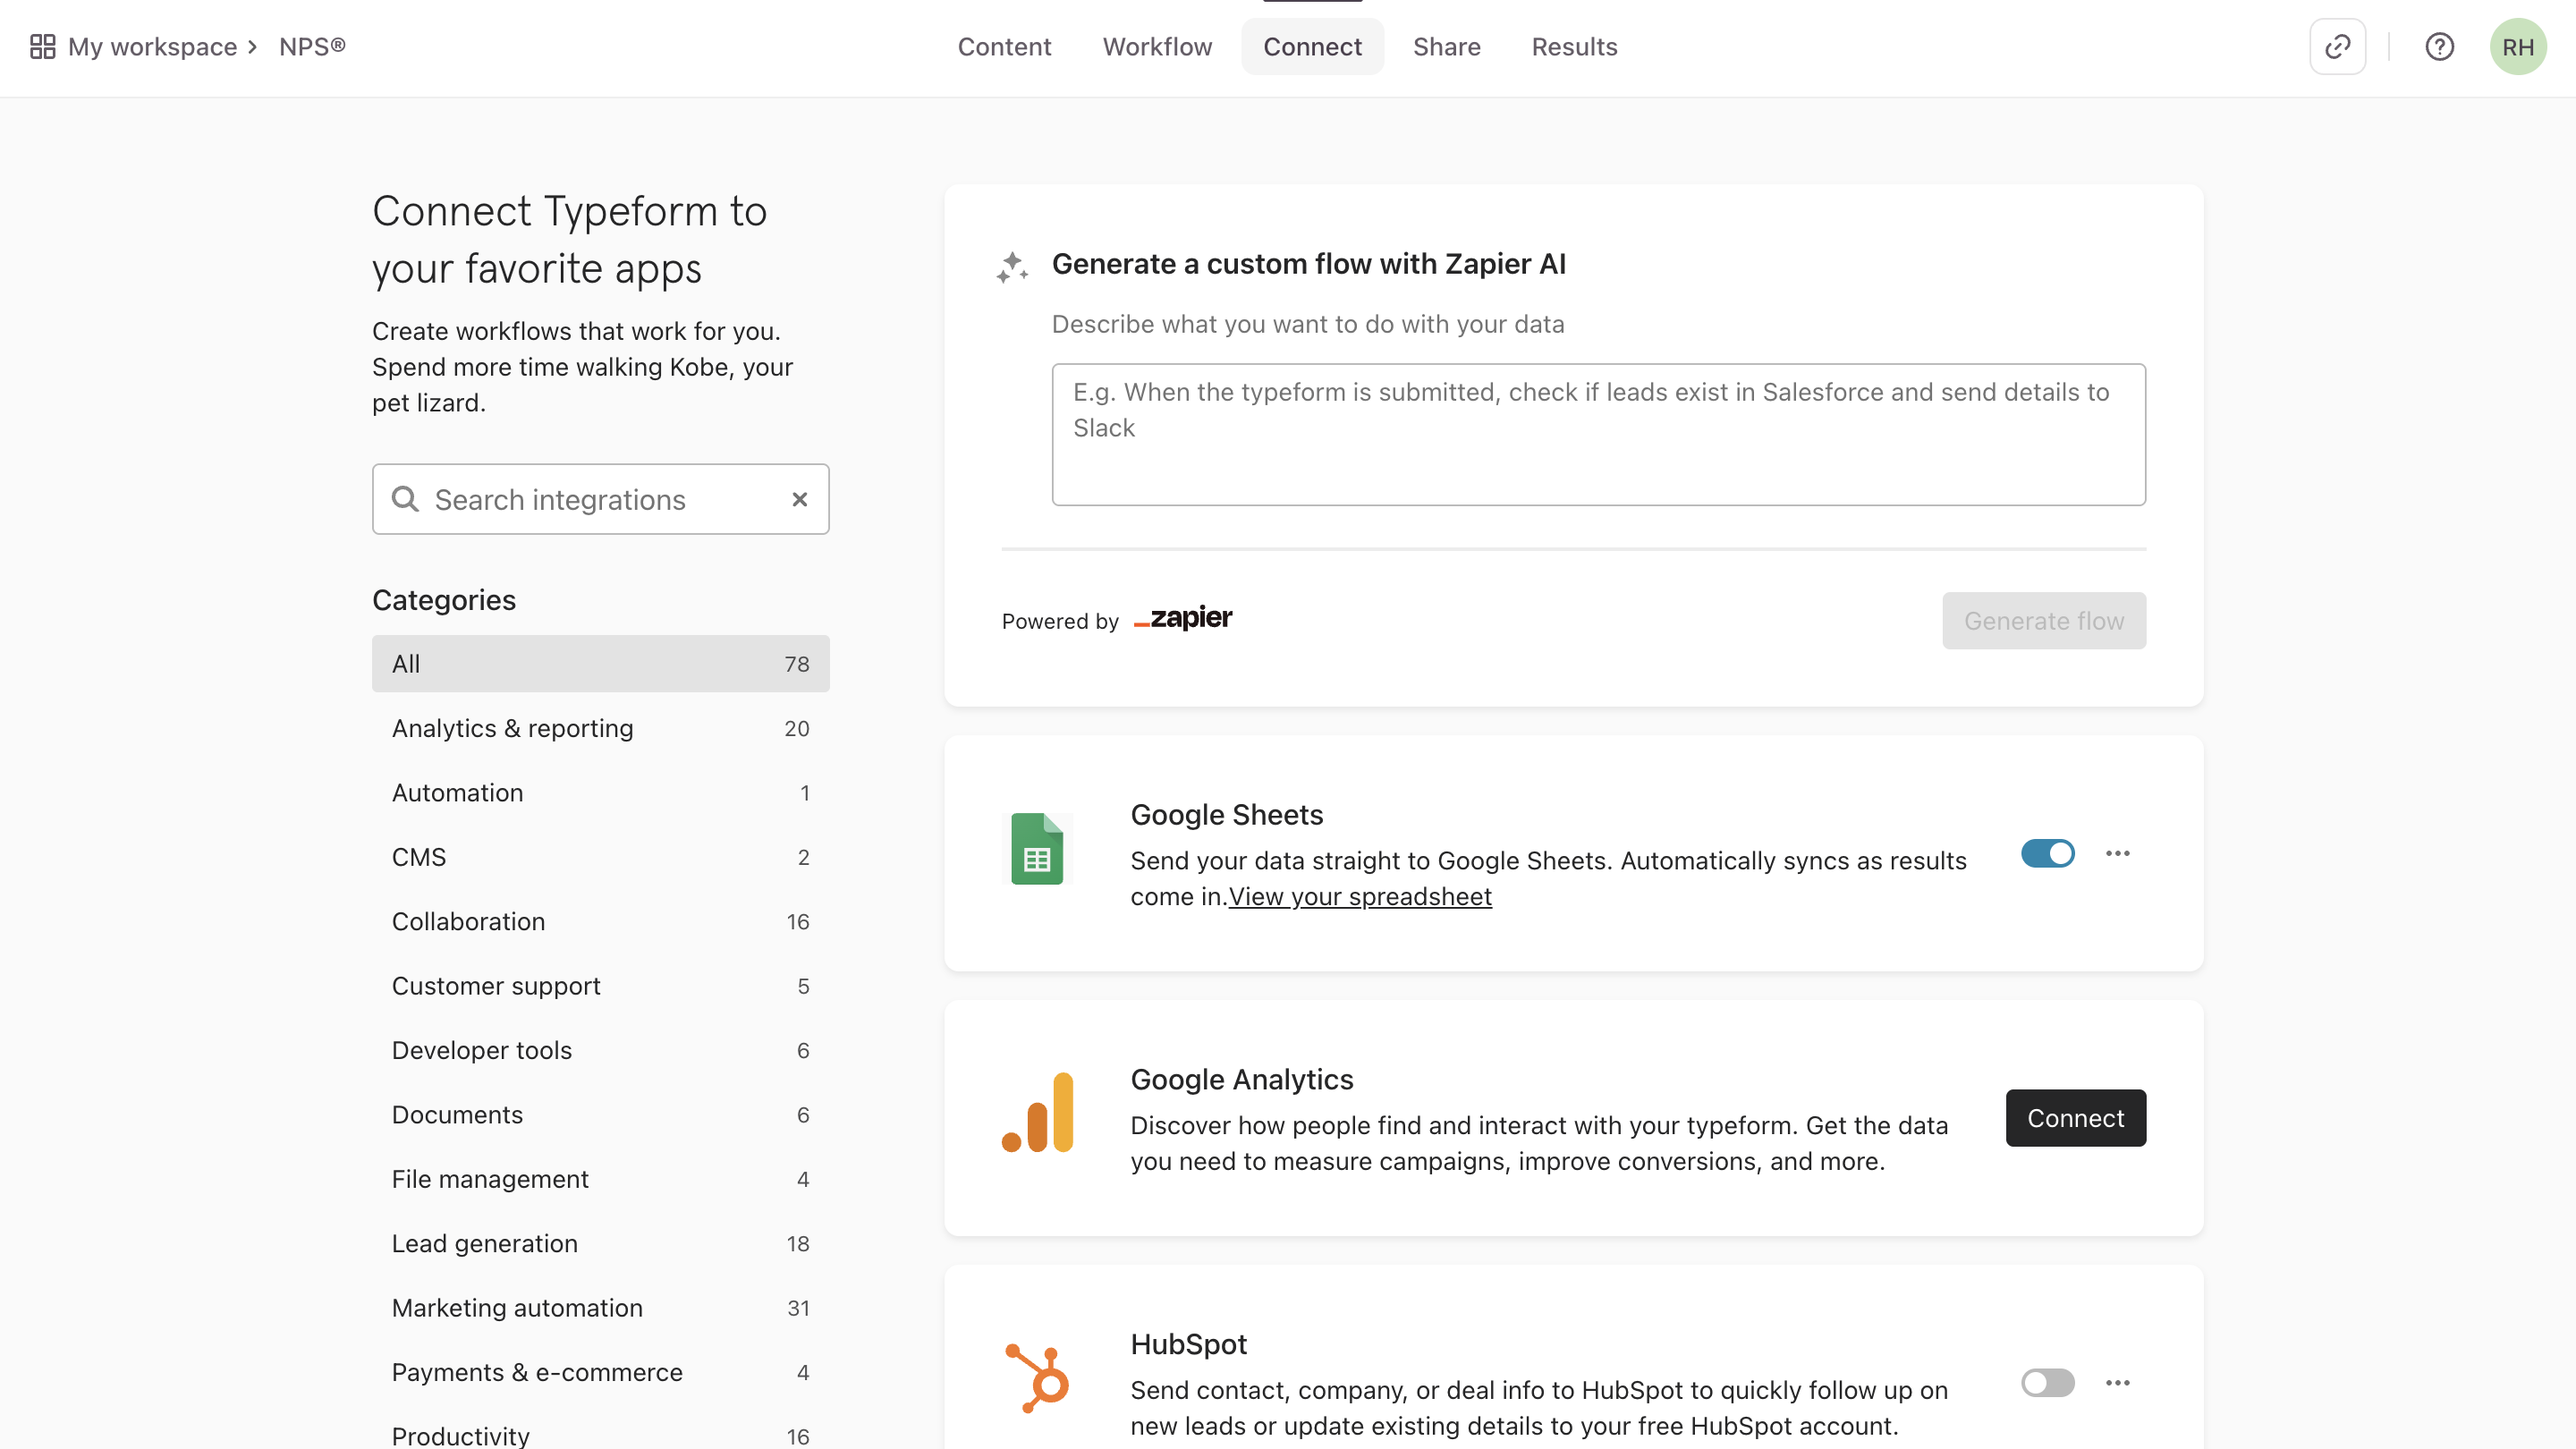Click the Categories heading

(x=444, y=599)
